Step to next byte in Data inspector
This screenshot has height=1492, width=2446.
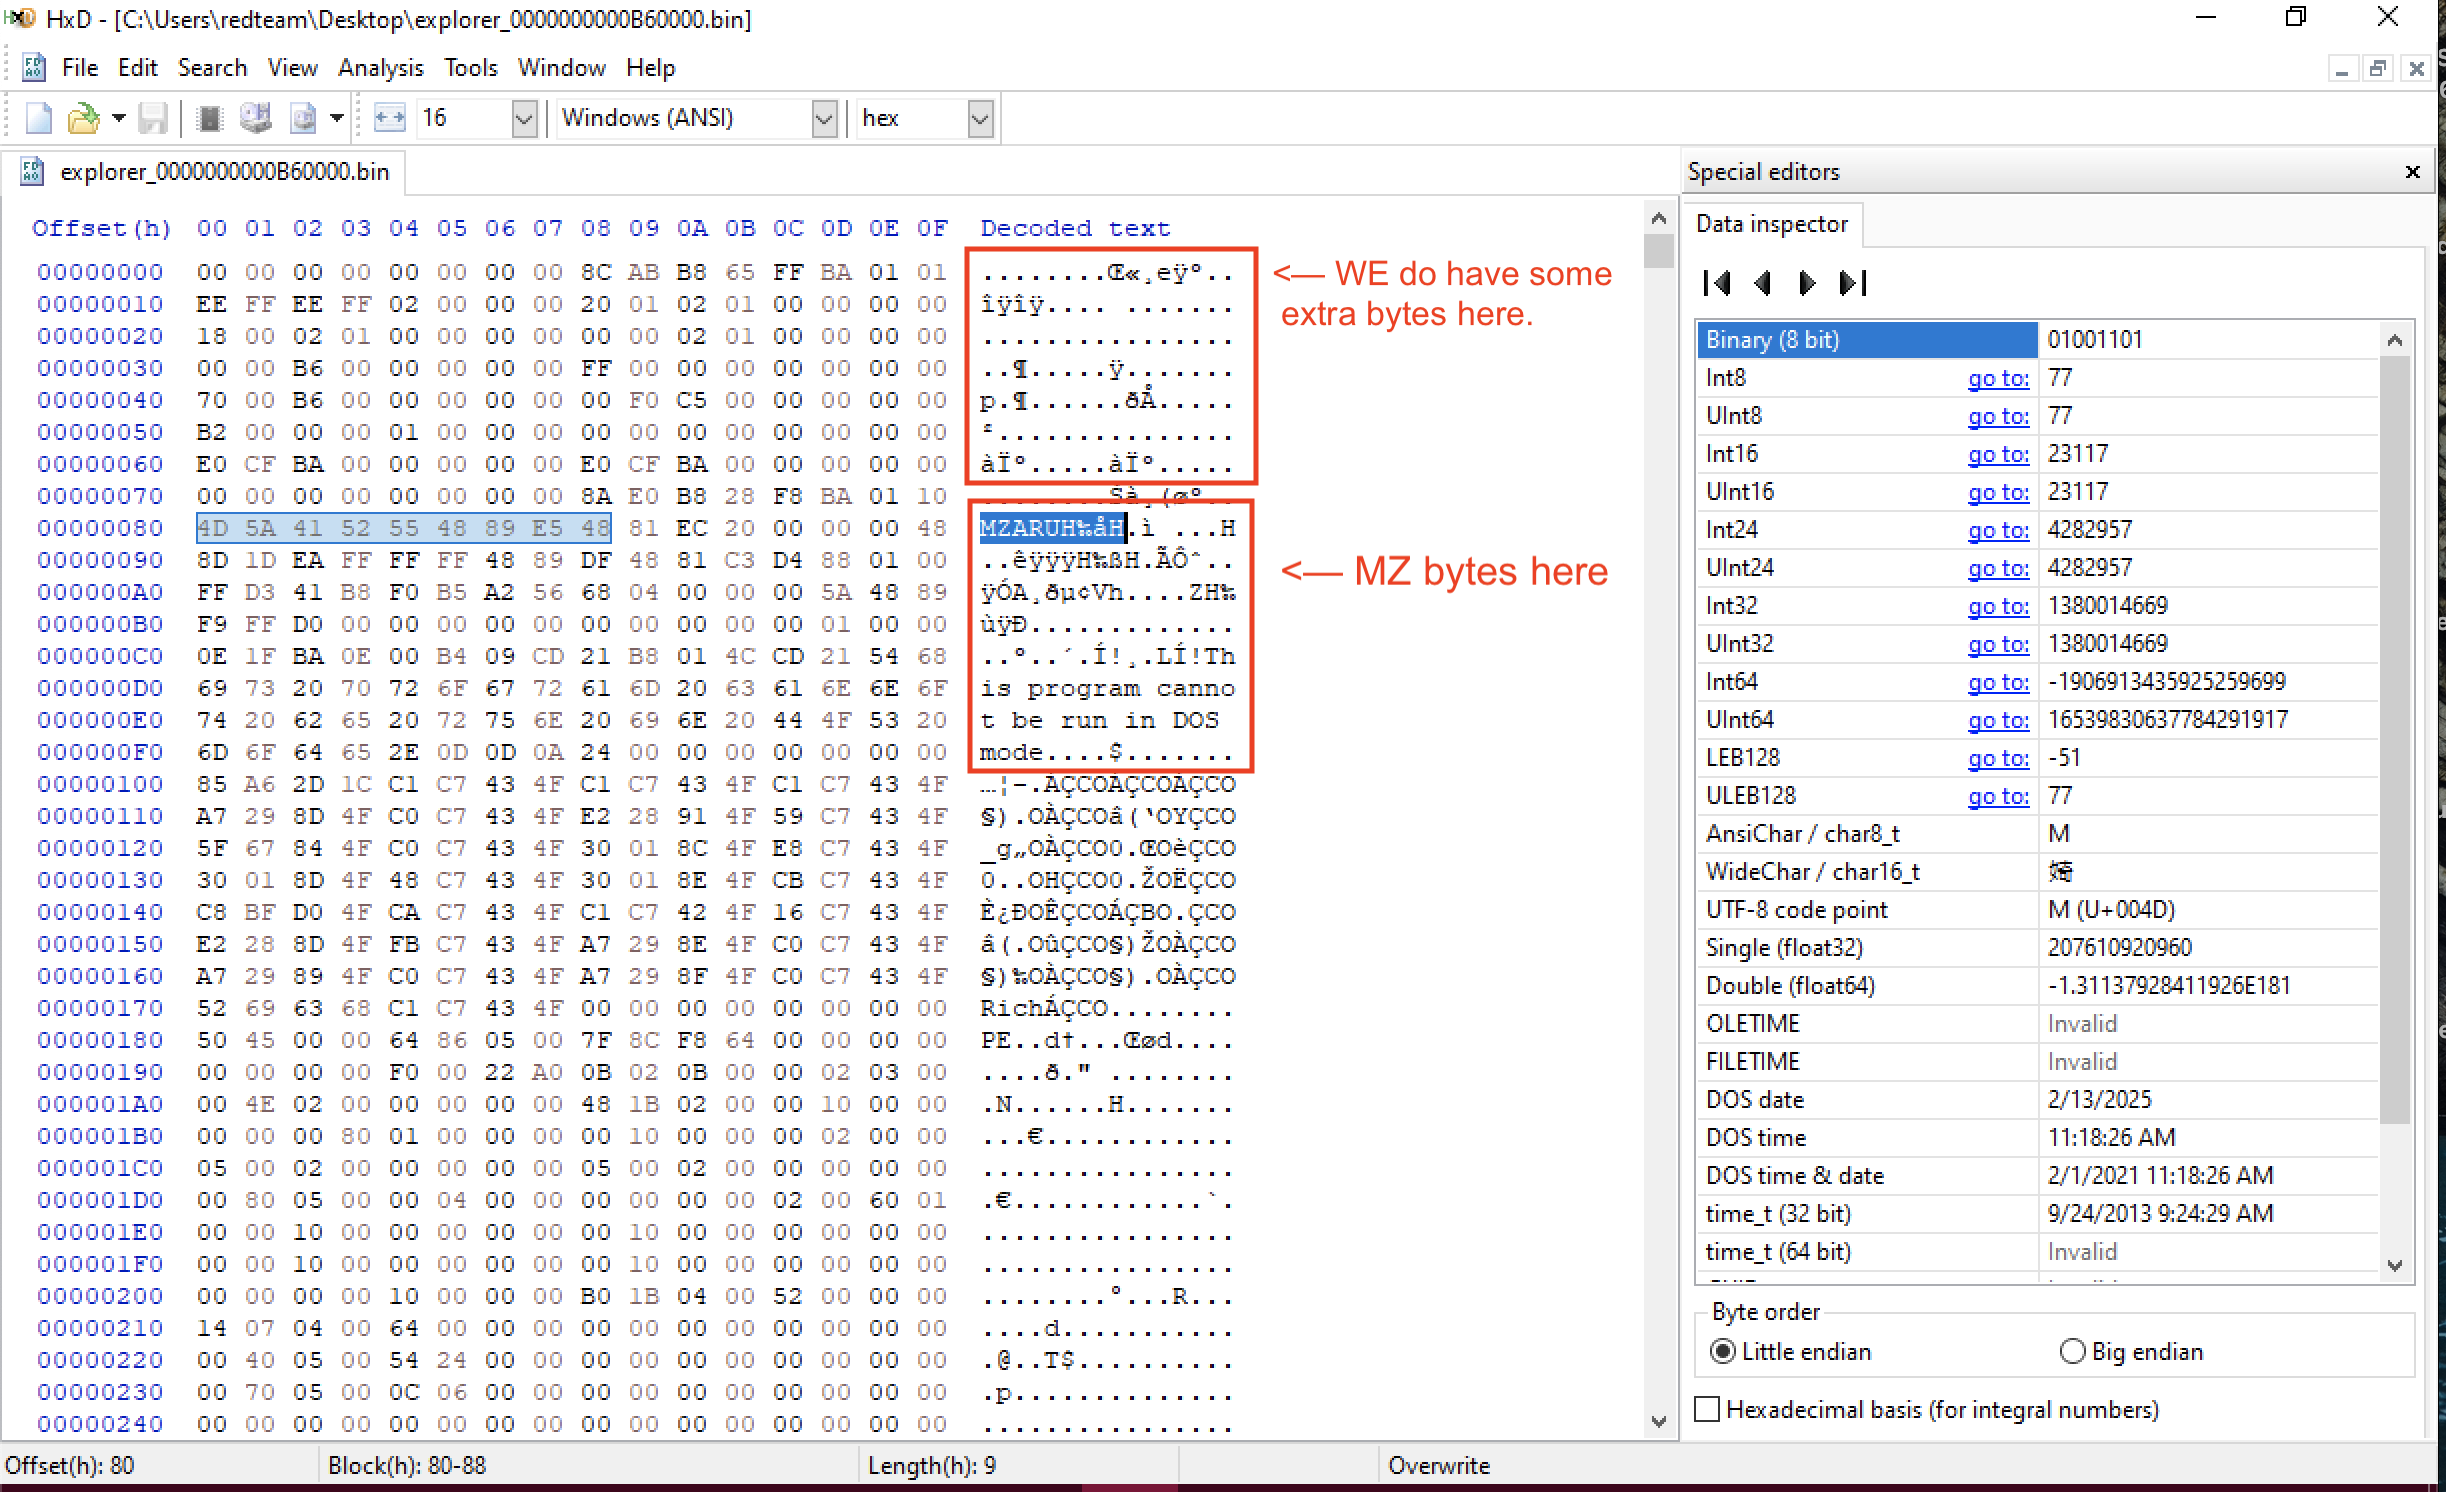pos(1807,284)
